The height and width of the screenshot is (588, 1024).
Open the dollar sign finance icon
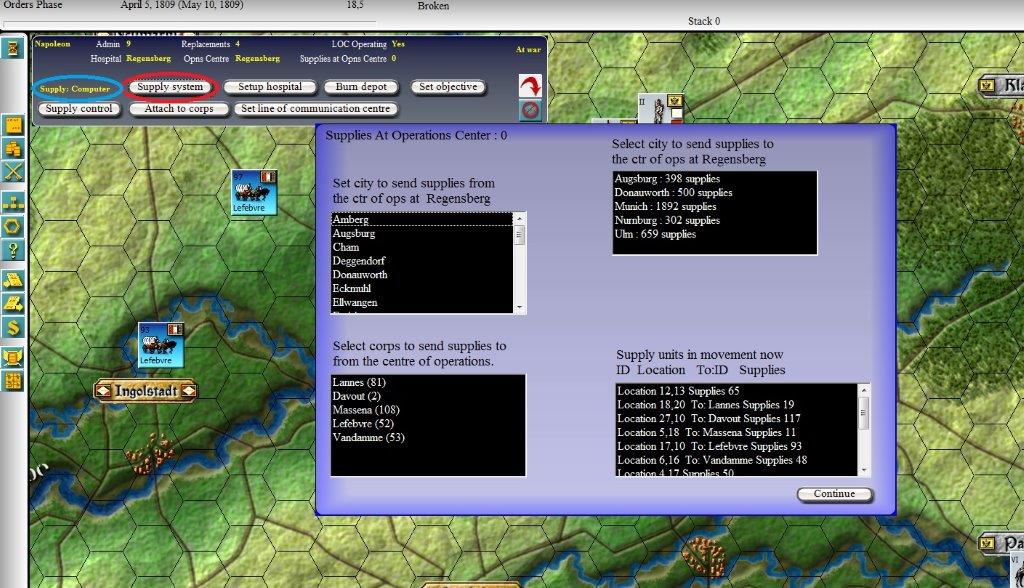coord(13,327)
